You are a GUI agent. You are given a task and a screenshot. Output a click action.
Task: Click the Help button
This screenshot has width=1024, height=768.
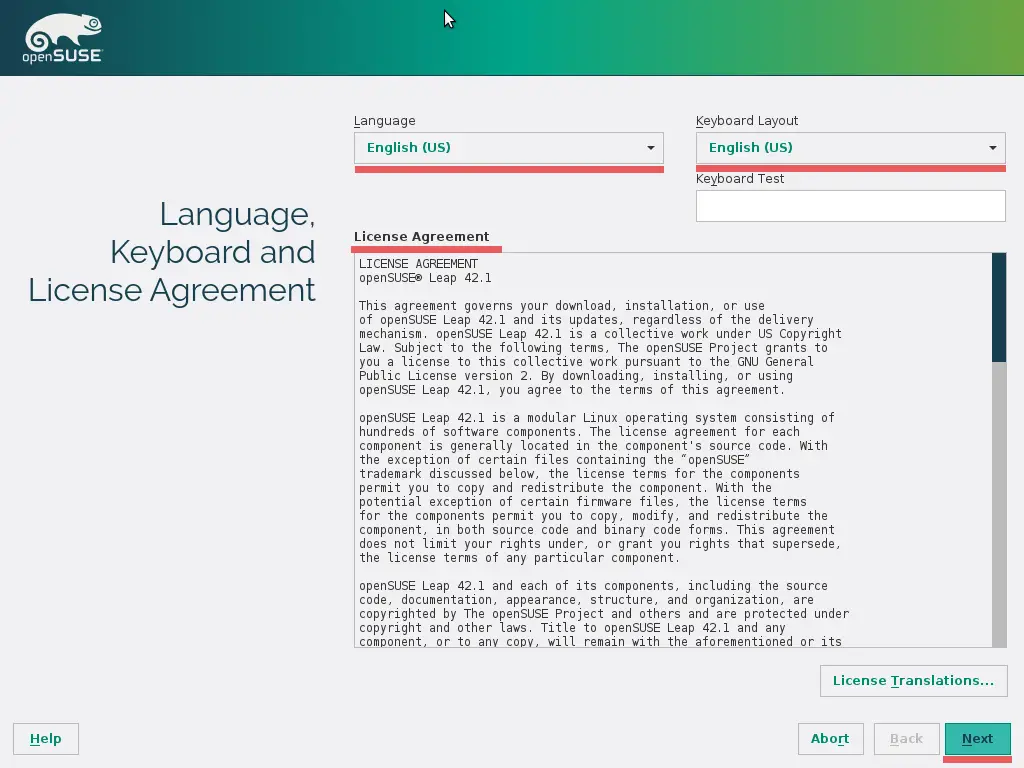[x=46, y=739]
